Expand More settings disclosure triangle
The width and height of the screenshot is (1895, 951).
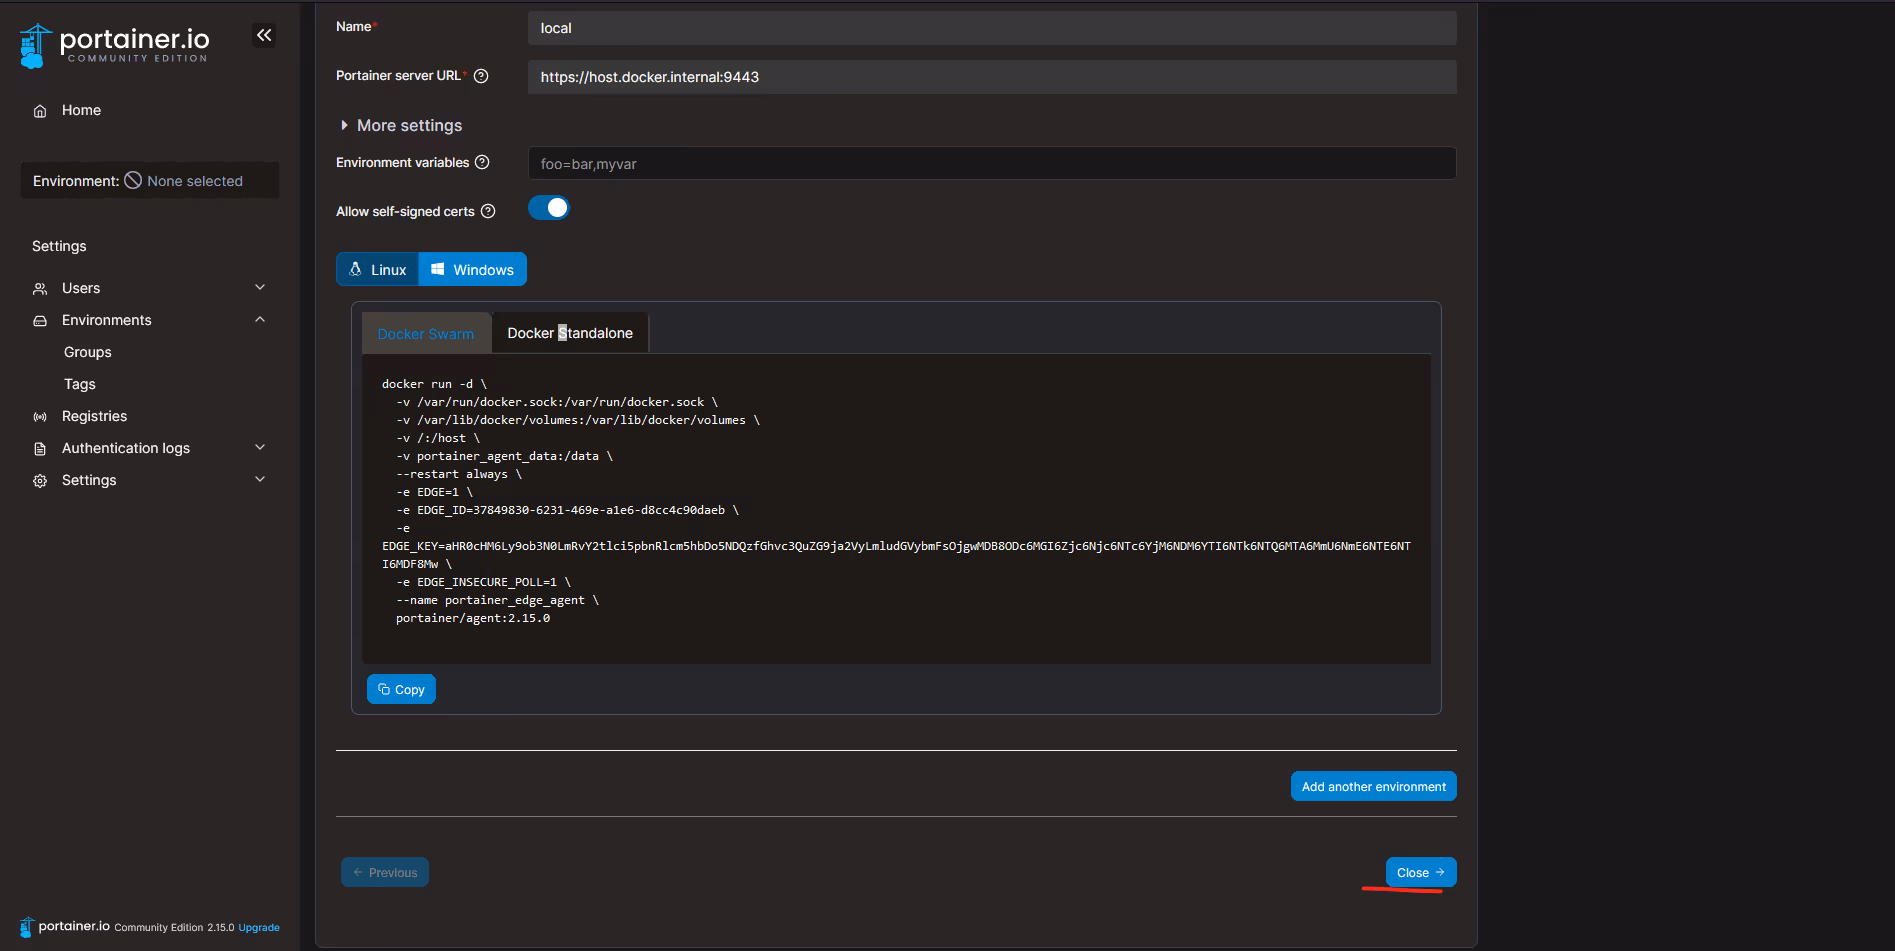[x=344, y=125]
